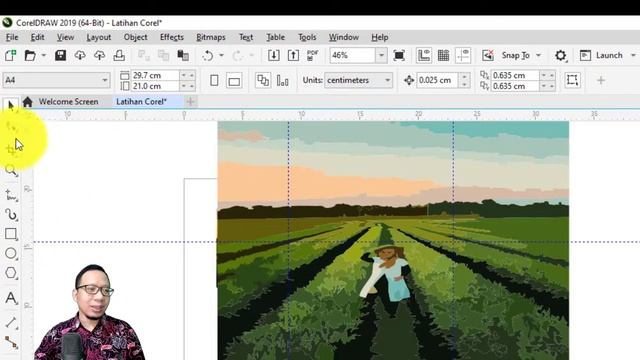The image size is (640, 360).
Task: Open the Launch dropdown arrow
Action: [x=633, y=55]
